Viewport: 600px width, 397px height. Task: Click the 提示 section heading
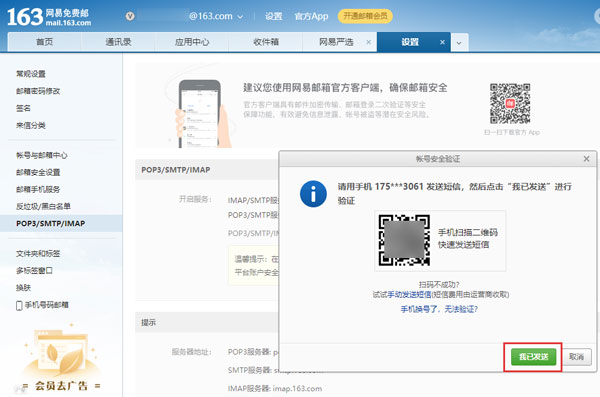pos(148,322)
